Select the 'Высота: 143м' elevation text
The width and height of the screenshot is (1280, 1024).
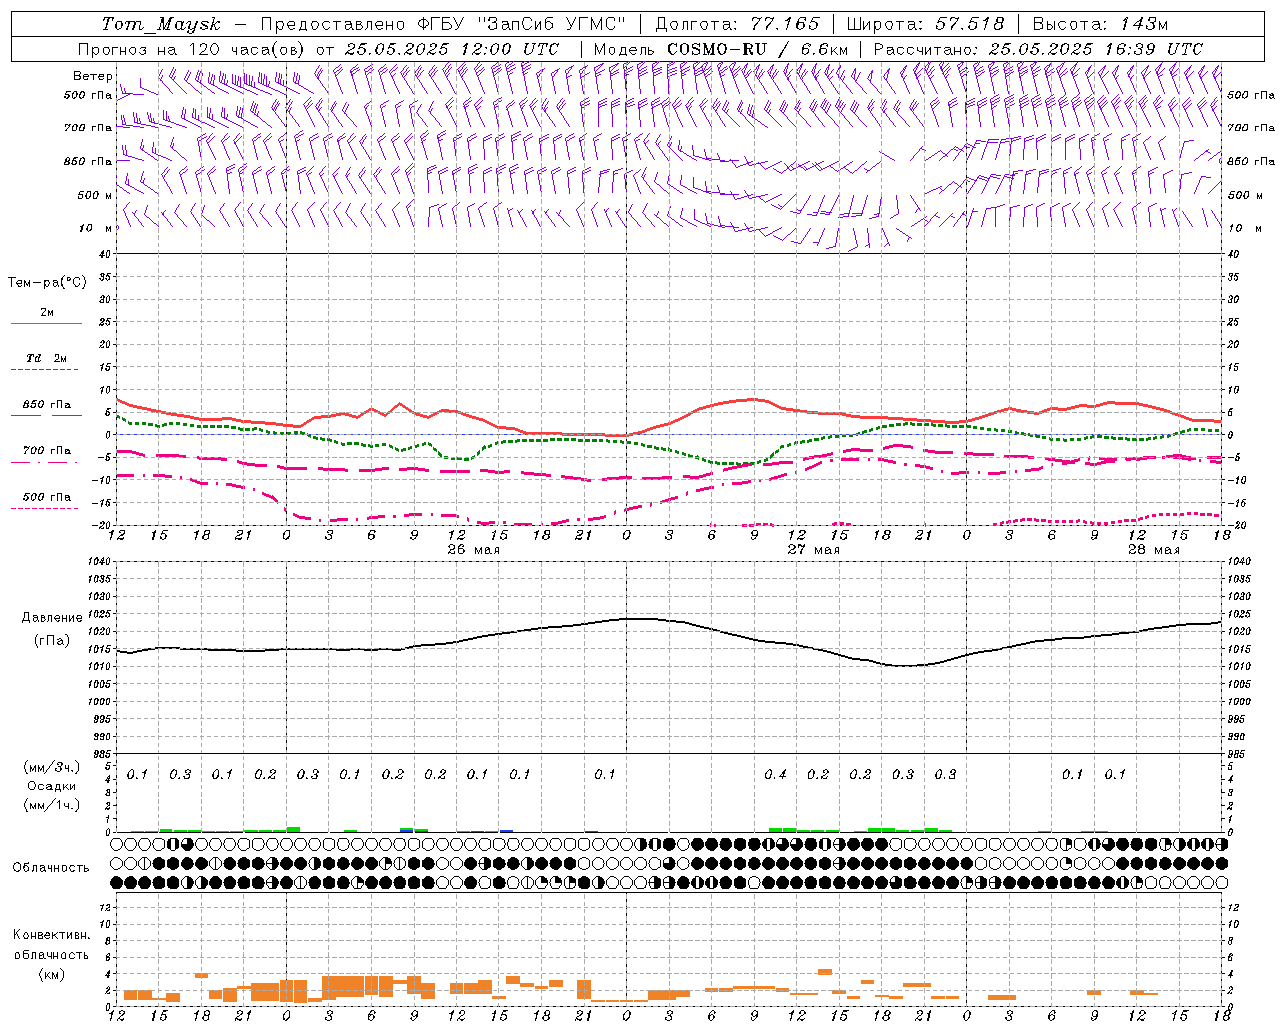(x=1100, y=24)
